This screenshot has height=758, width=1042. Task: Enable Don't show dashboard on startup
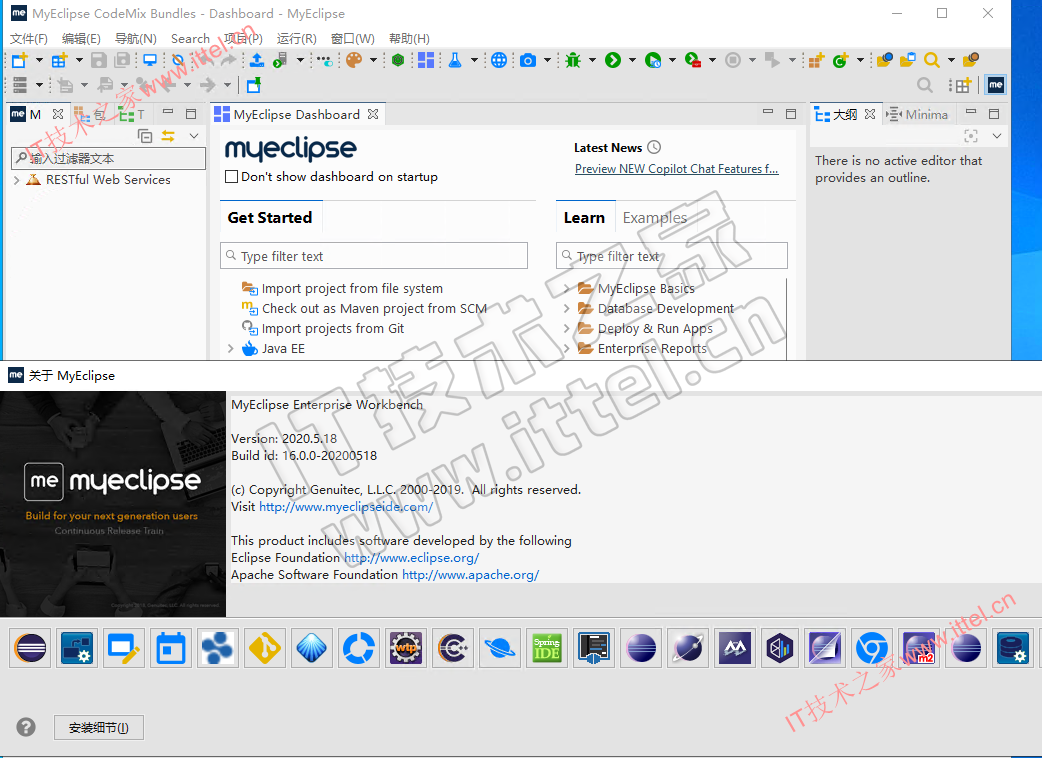click(x=232, y=177)
